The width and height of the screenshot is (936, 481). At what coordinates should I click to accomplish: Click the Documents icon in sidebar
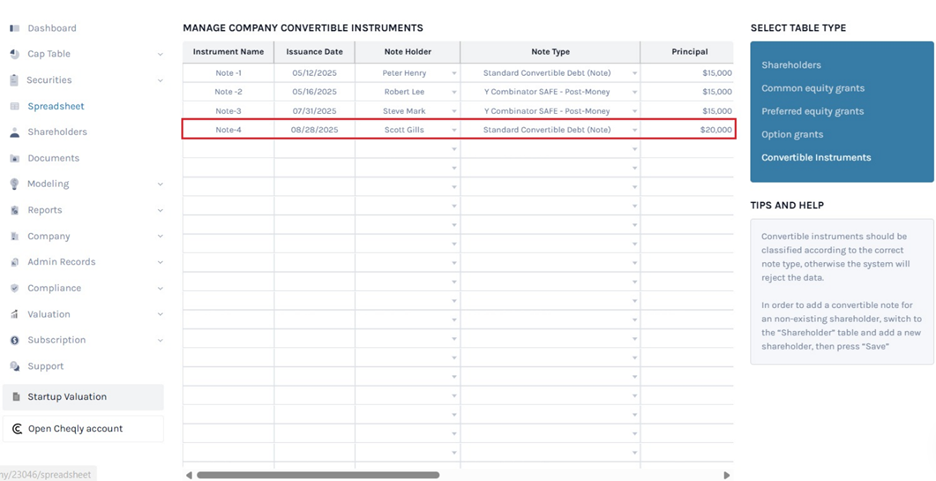15,158
